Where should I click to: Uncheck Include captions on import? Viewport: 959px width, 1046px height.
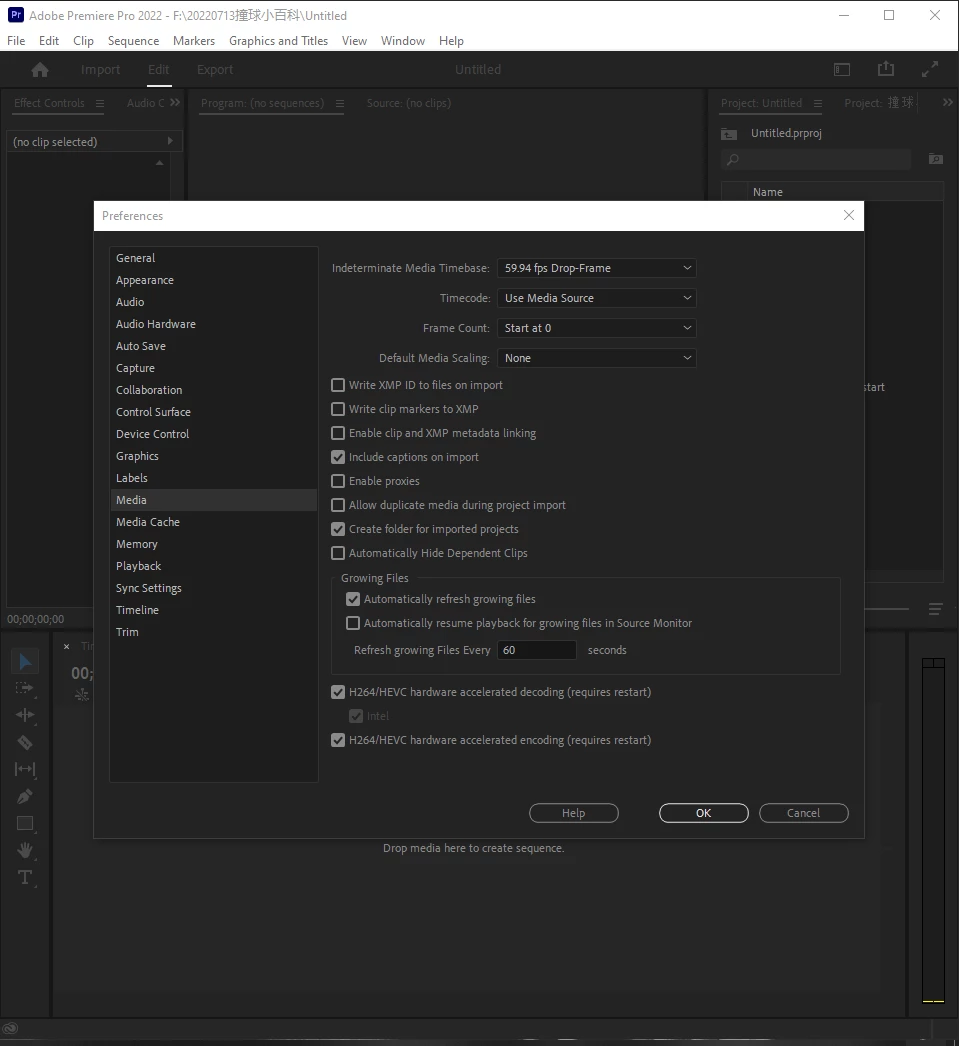[x=338, y=457]
